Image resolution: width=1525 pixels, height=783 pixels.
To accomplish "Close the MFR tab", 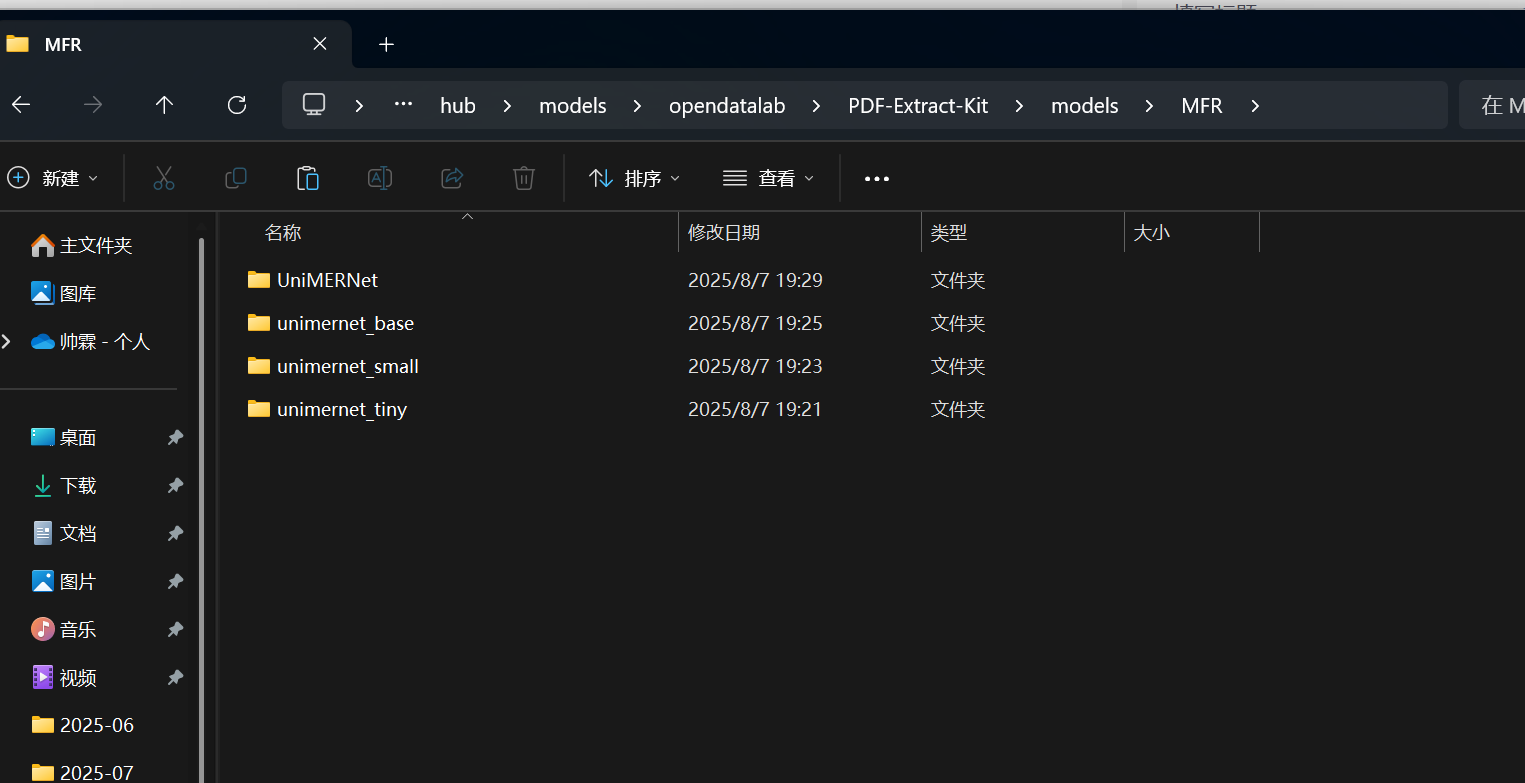I will [x=320, y=44].
